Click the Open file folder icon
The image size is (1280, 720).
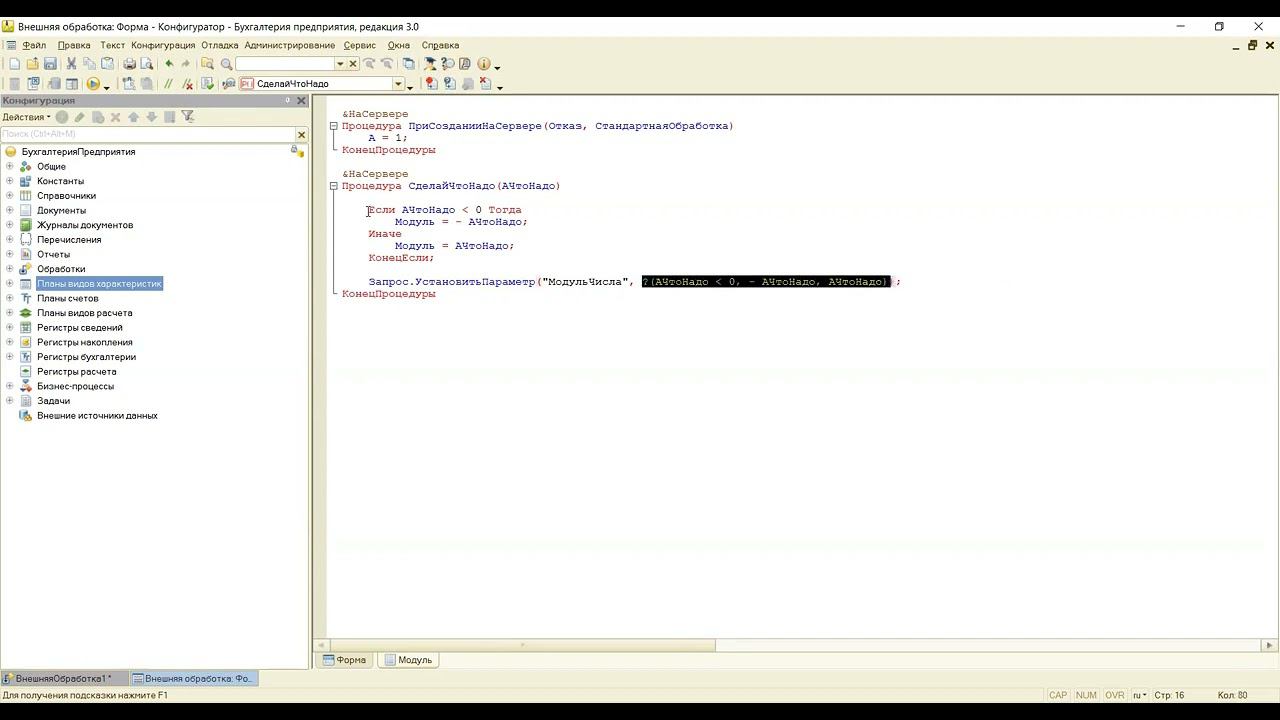(32, 64)
